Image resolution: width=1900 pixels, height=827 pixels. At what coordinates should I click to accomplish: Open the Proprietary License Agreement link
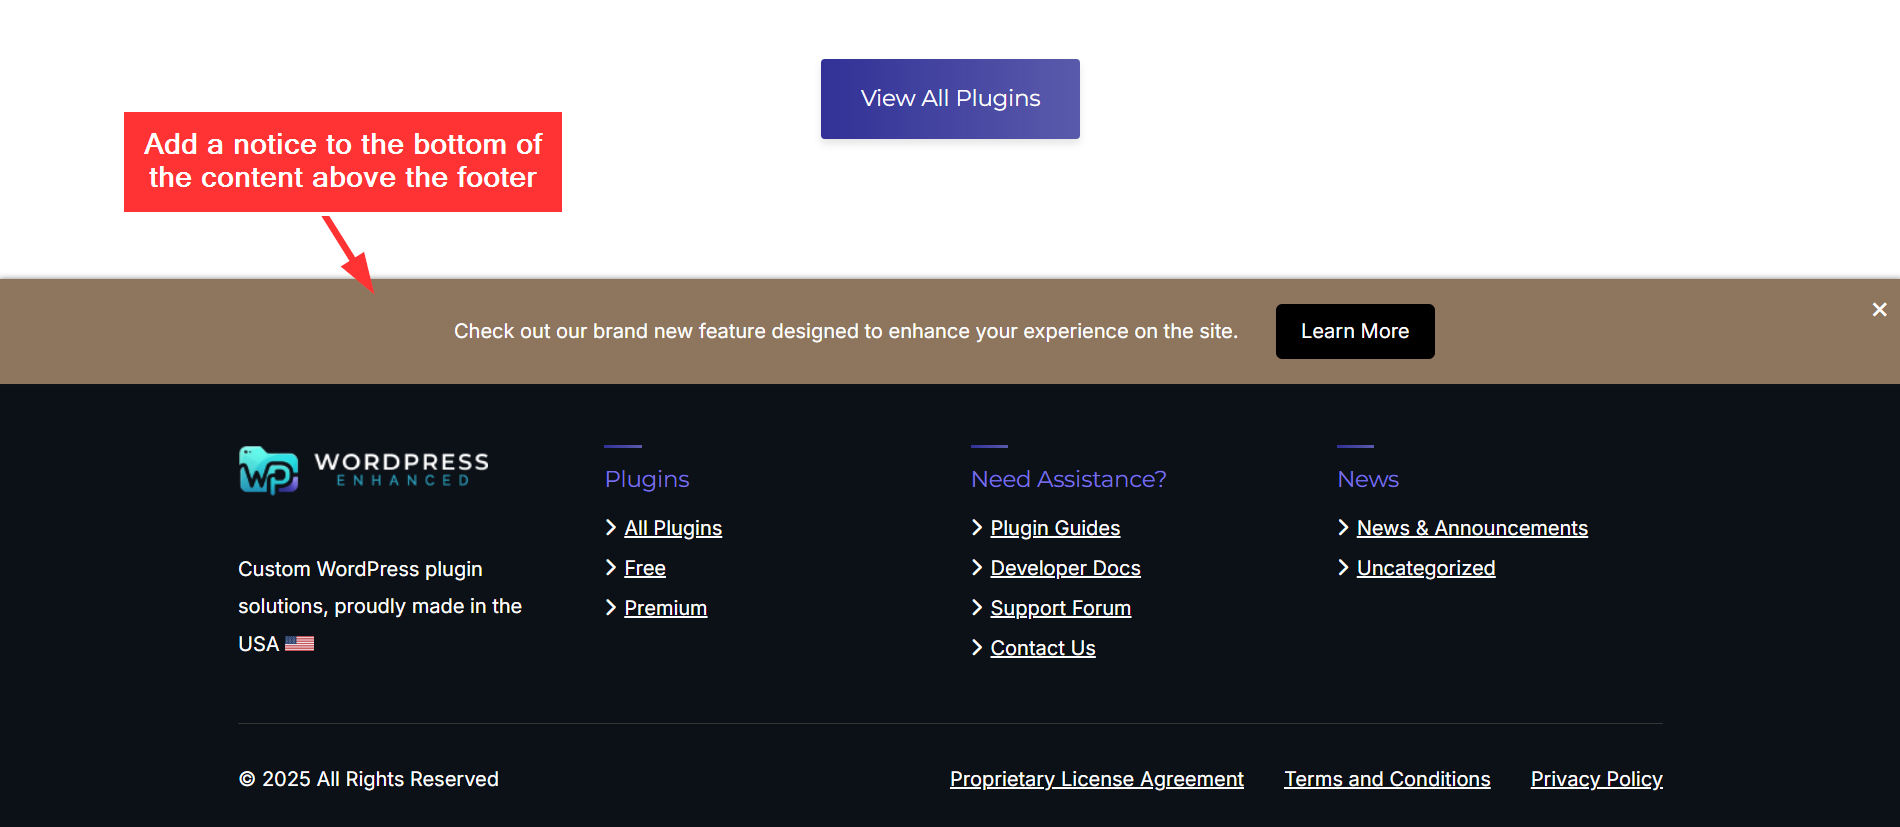click(x=1096, y=779)
